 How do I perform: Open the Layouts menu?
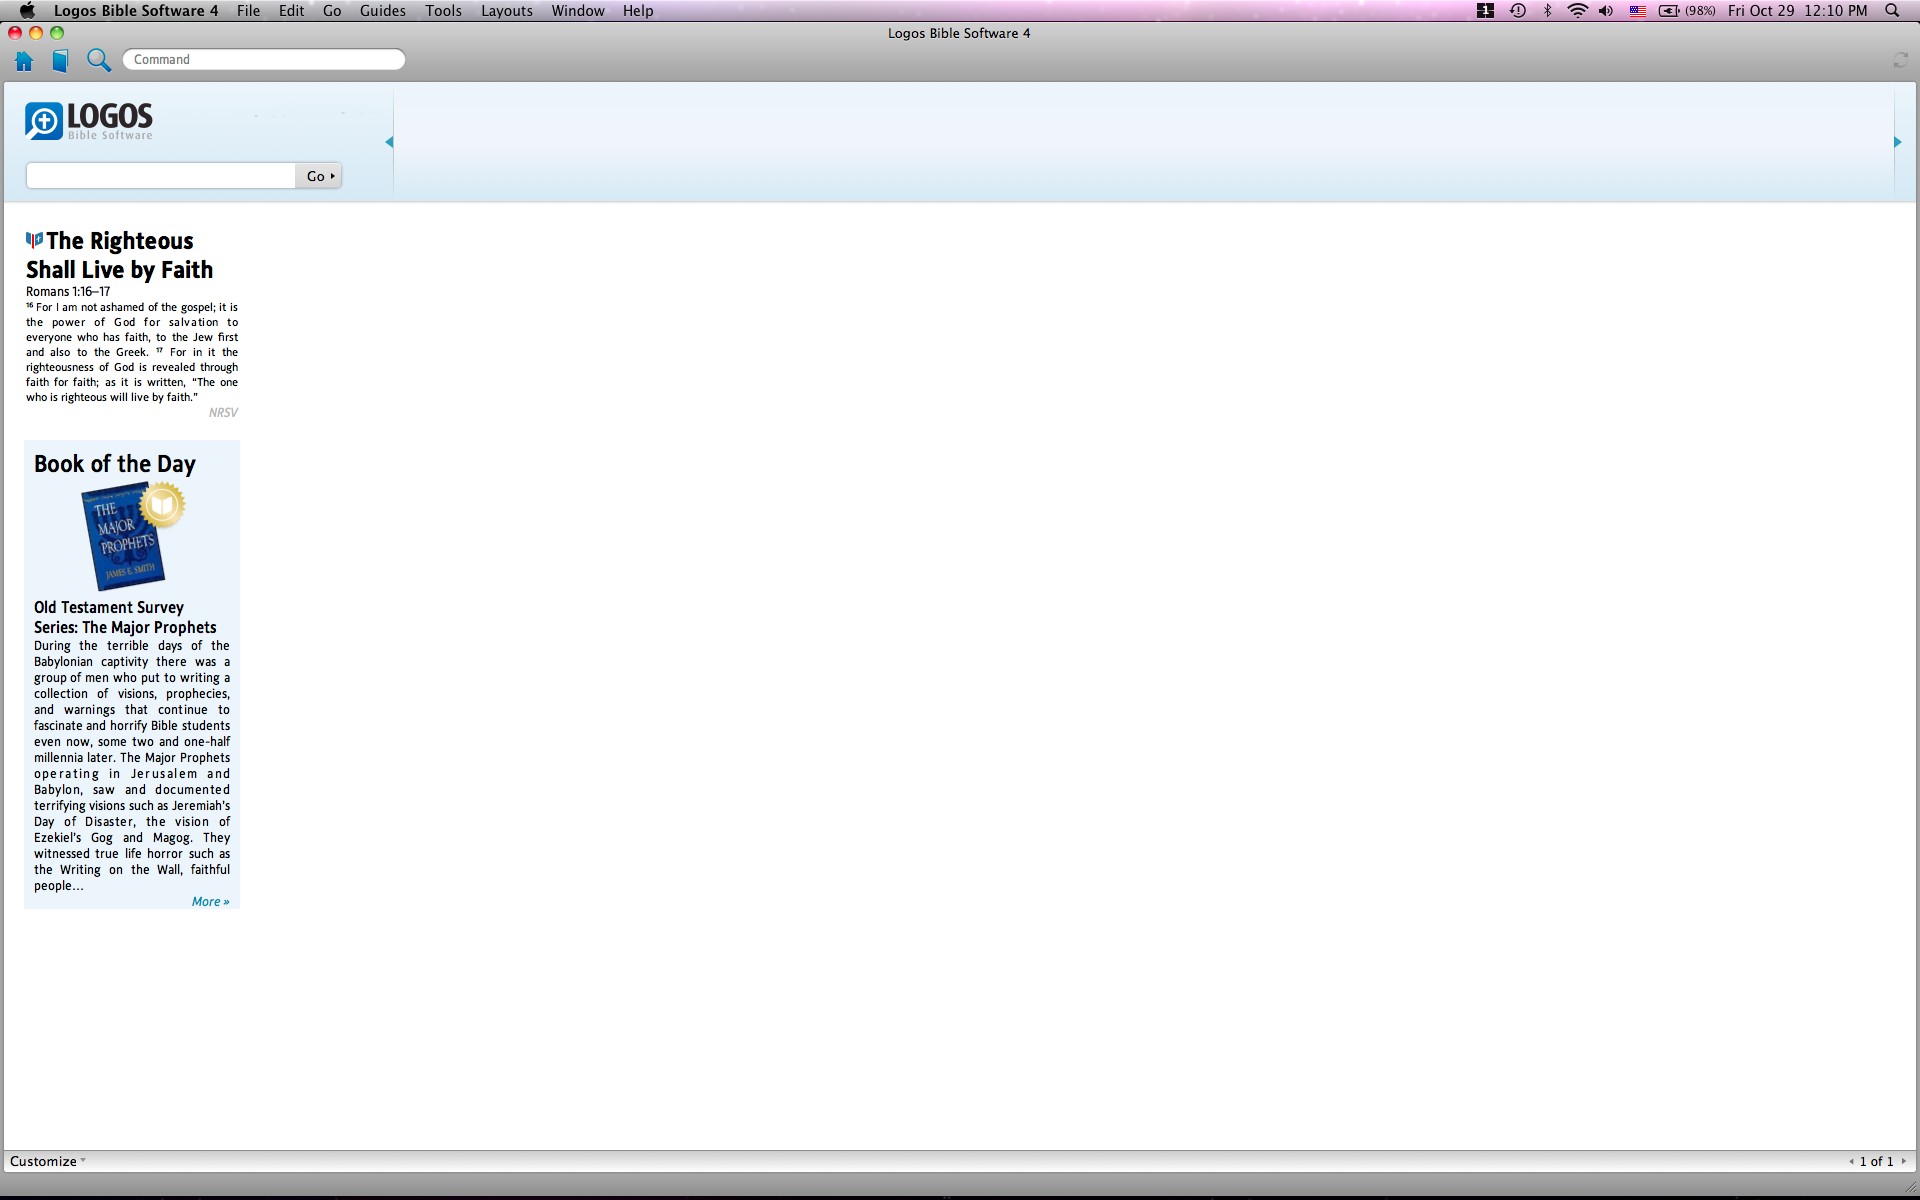(506, 10)
